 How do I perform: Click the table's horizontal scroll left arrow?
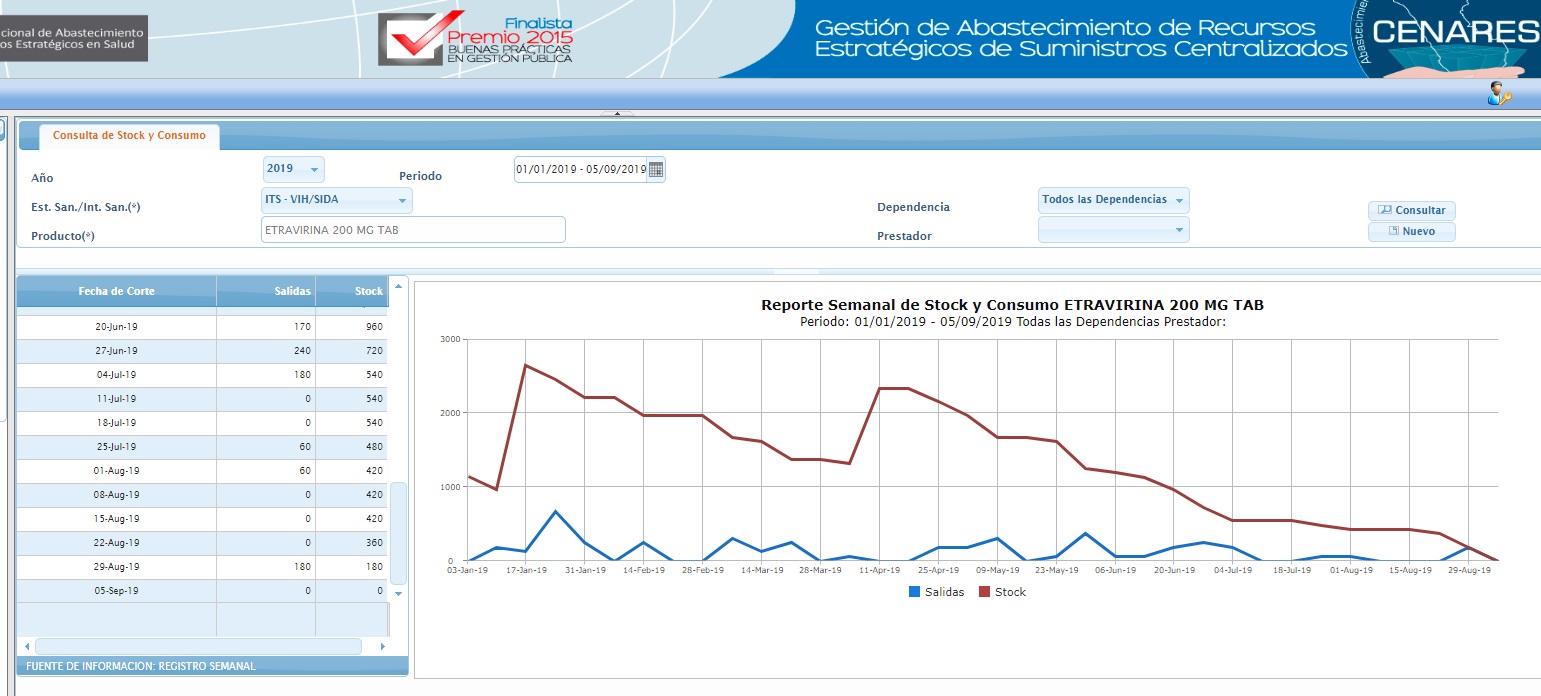26,647
